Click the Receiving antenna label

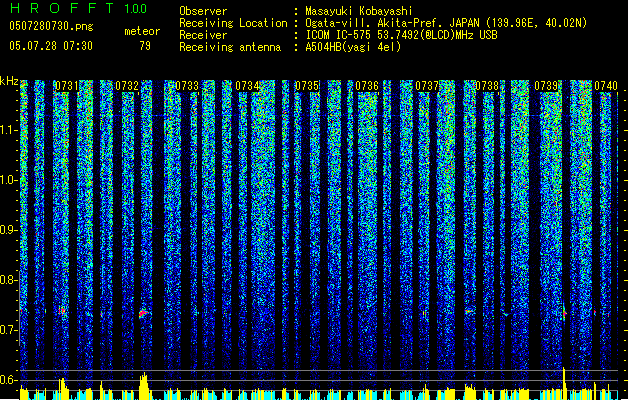click(x=230, y=47)
